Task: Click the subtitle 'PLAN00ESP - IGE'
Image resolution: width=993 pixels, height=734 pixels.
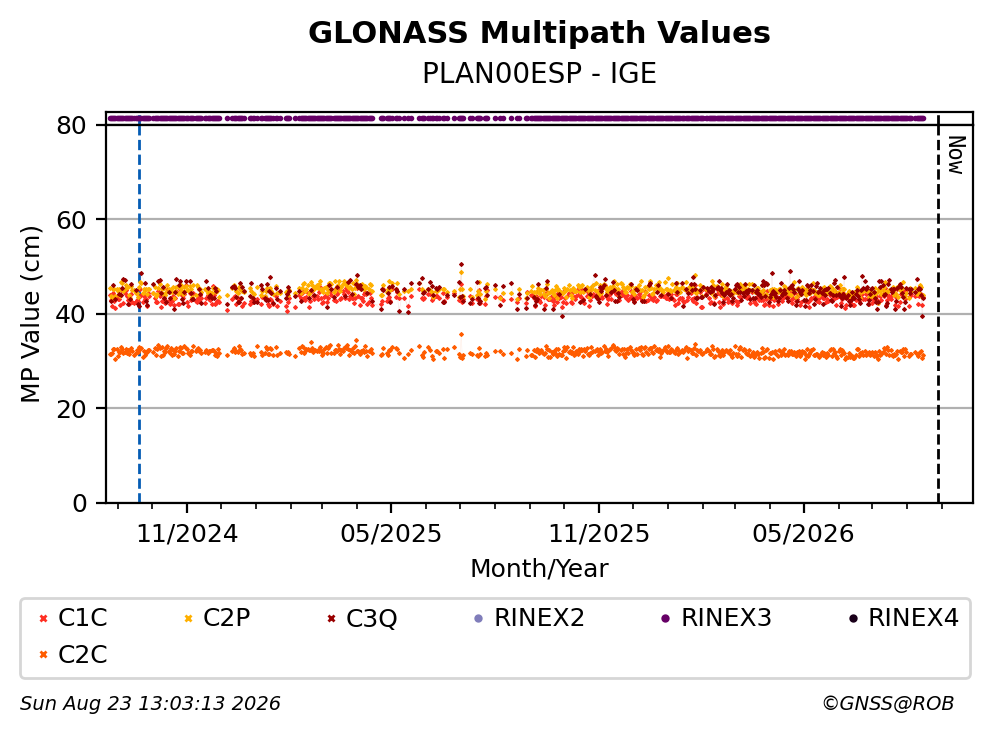Action: coord(539,73)
